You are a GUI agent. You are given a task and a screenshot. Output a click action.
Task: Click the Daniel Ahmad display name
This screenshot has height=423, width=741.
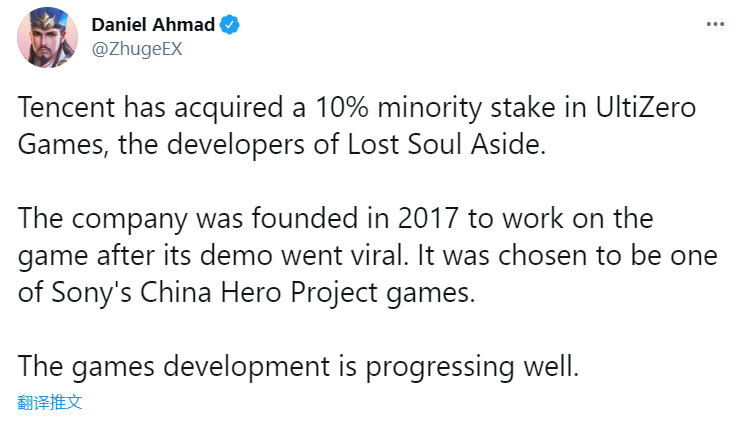pyautogui.click(x=153, y=25)
